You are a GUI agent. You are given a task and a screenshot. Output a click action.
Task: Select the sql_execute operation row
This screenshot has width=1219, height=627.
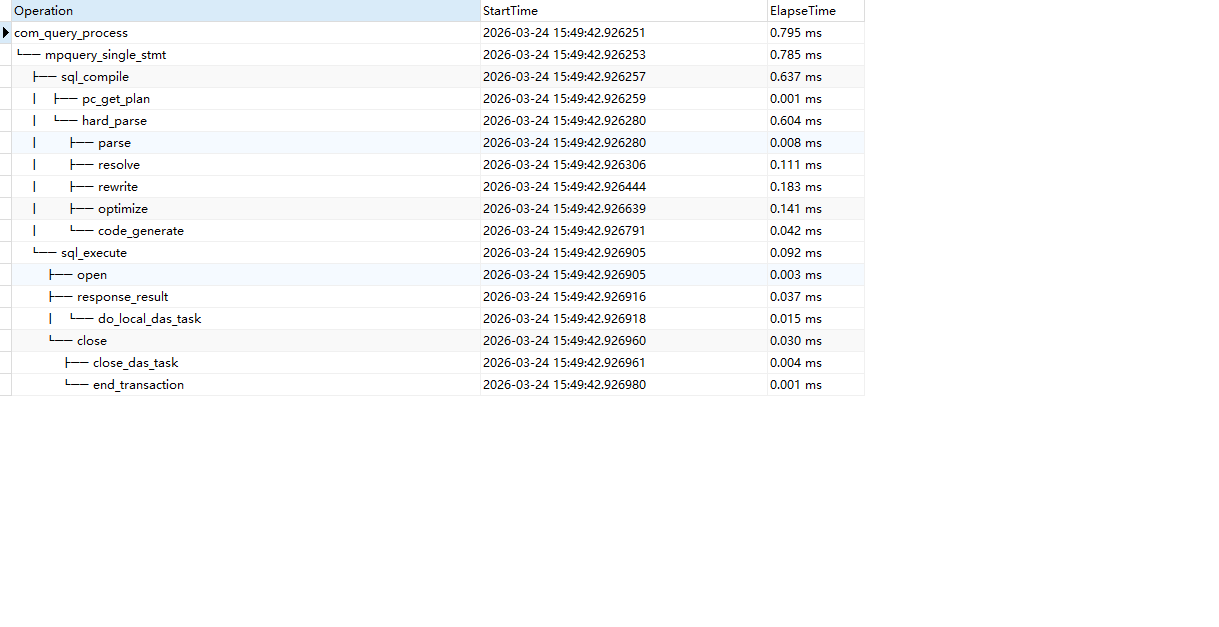[x=94, y=253]
